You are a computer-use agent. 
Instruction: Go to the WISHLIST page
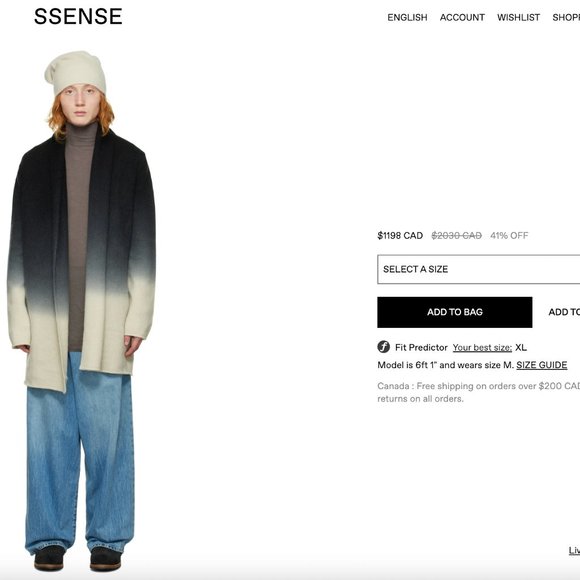point(518,17)
